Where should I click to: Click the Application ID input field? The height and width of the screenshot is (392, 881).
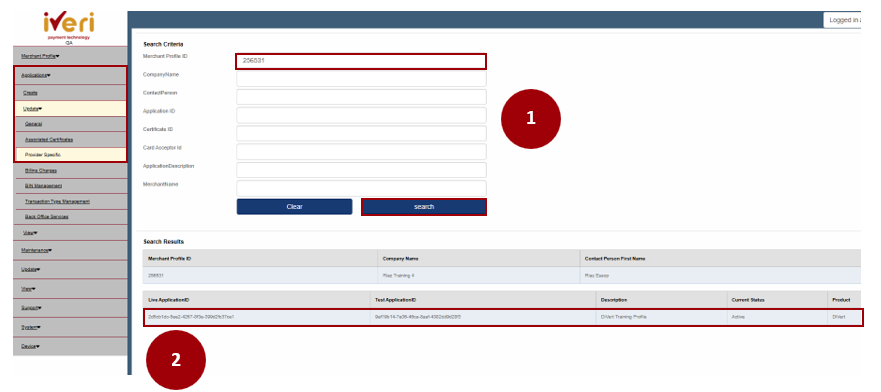click(x=361, y=115)
